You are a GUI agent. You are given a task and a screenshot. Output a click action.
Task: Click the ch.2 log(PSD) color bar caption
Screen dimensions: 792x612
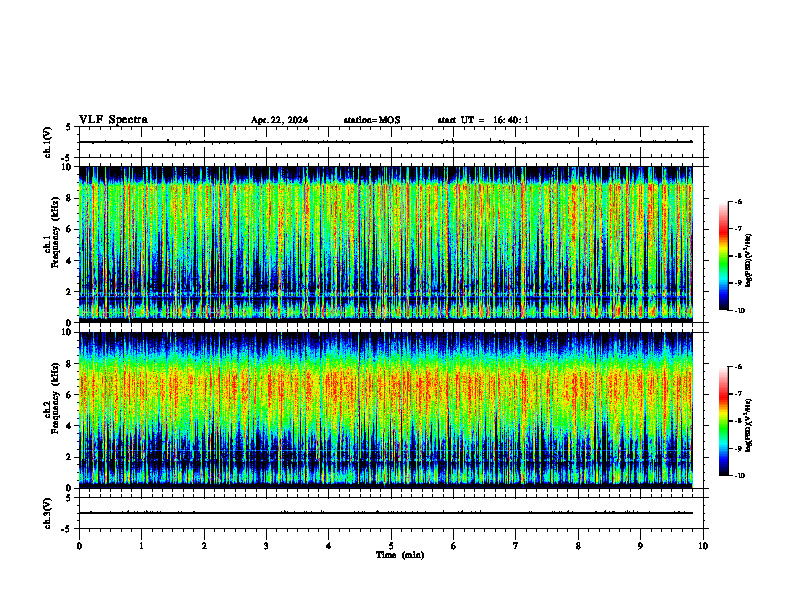coord(749,426)
